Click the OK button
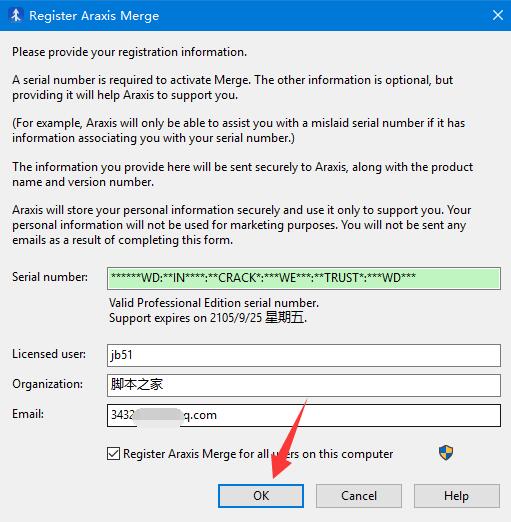Screen dimensions: 511x522 (261, 496)
